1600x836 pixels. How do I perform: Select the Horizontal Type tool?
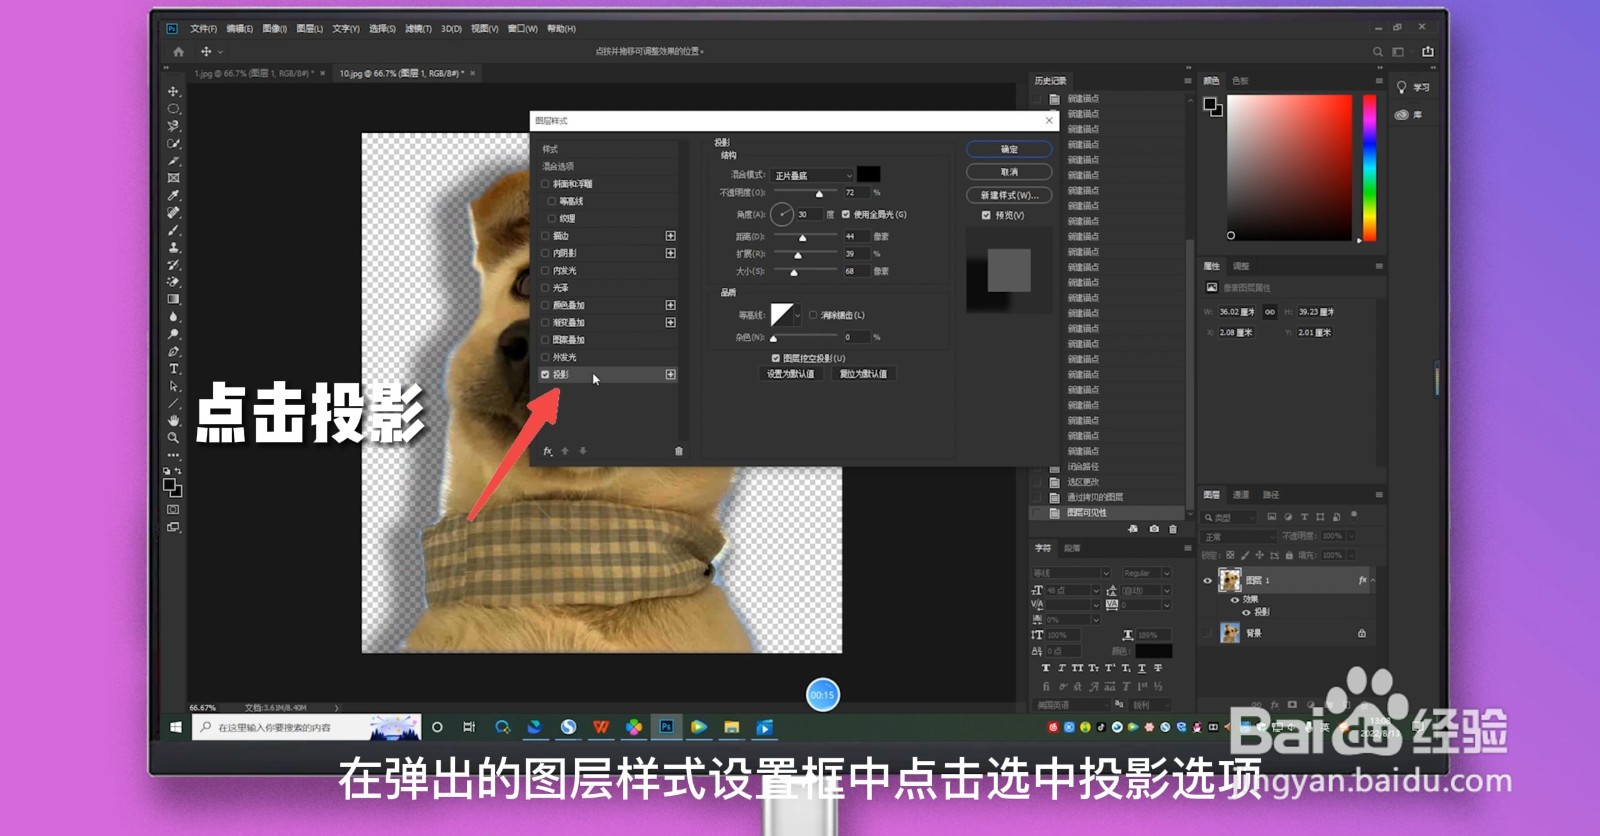173,369
